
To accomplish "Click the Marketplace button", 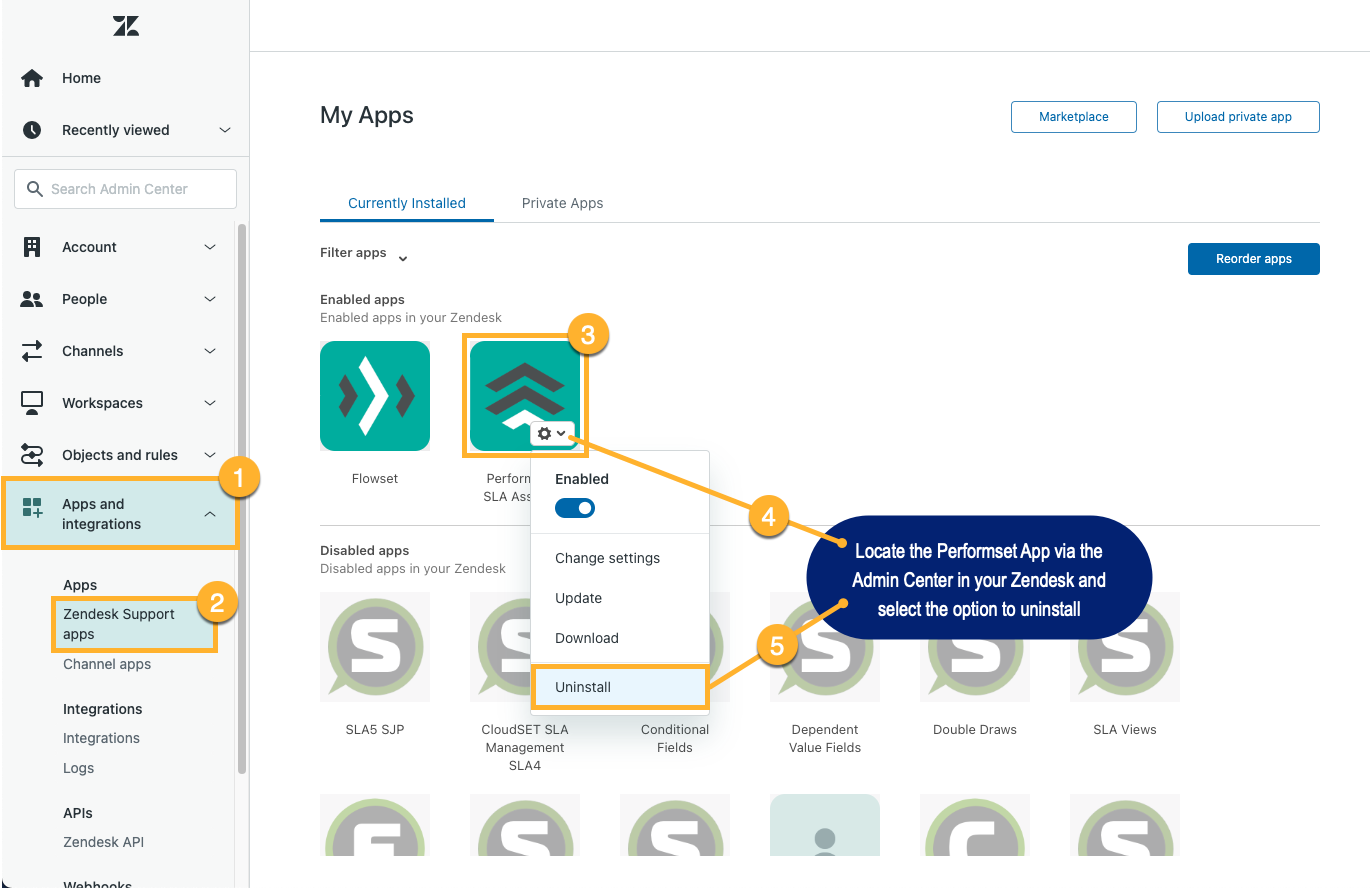I will [1074, 116].
